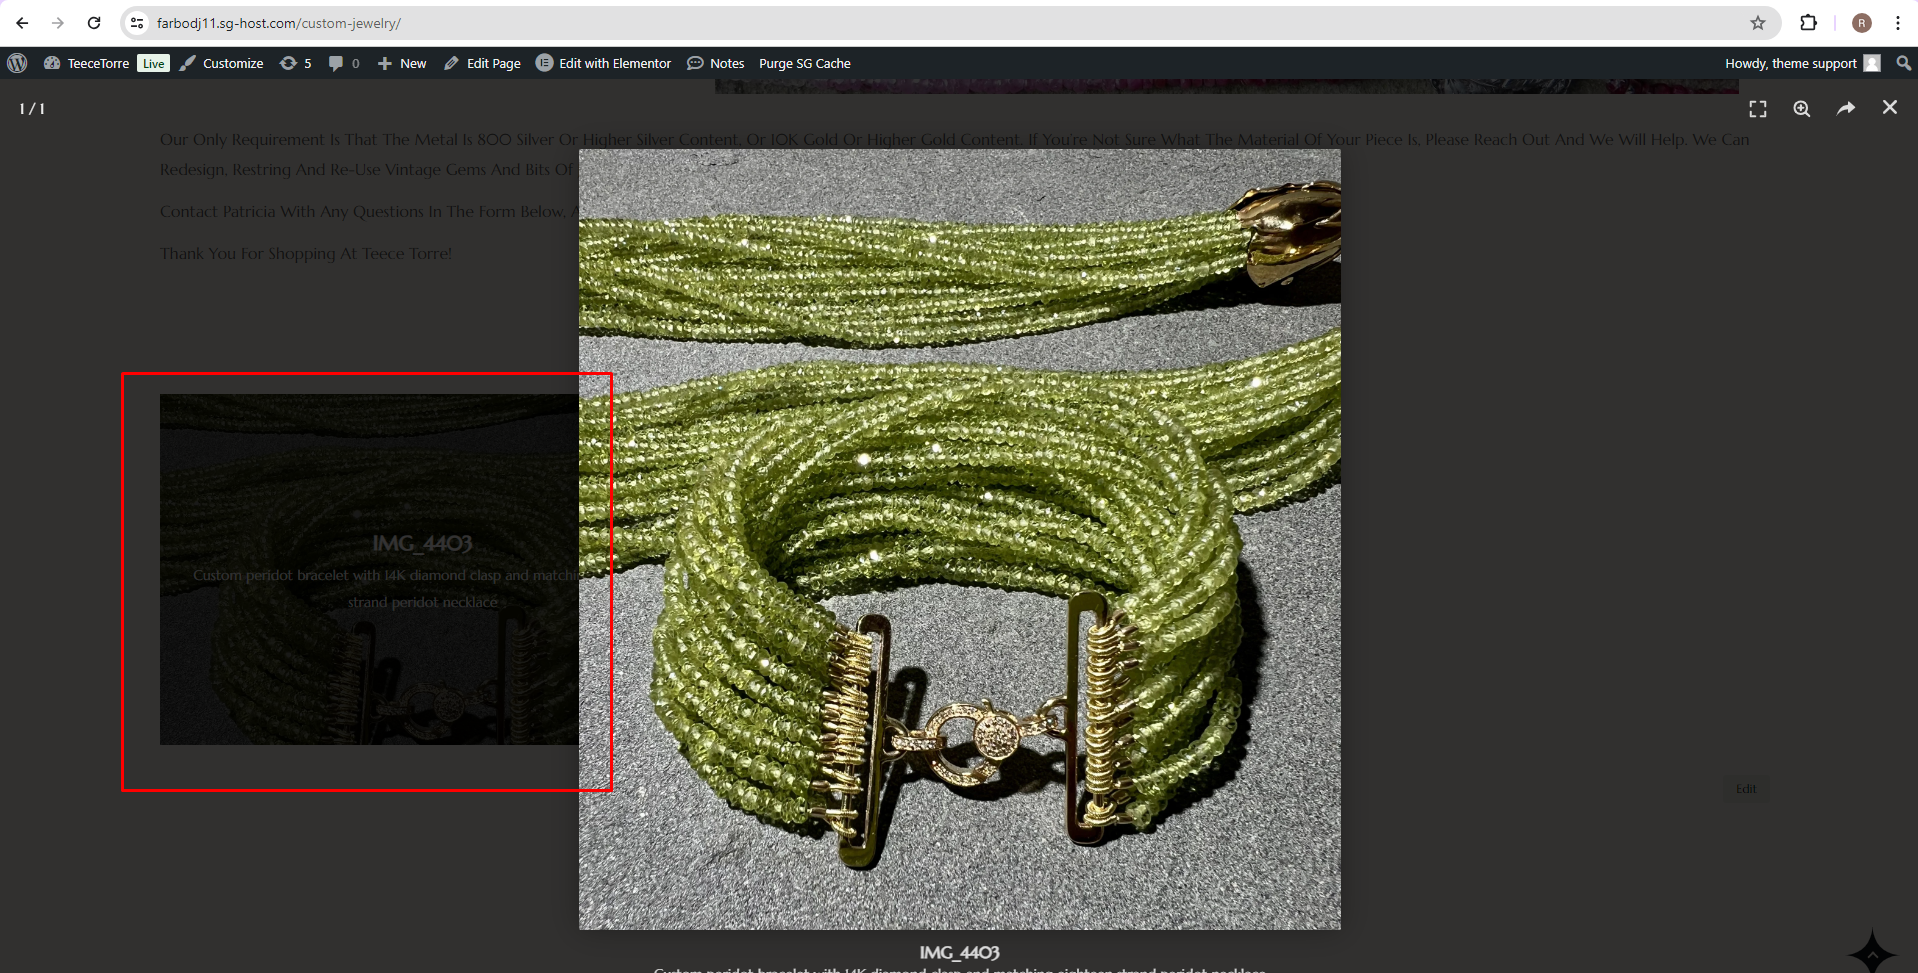Share the lightbox image with arrow icon

point(1846,108)
